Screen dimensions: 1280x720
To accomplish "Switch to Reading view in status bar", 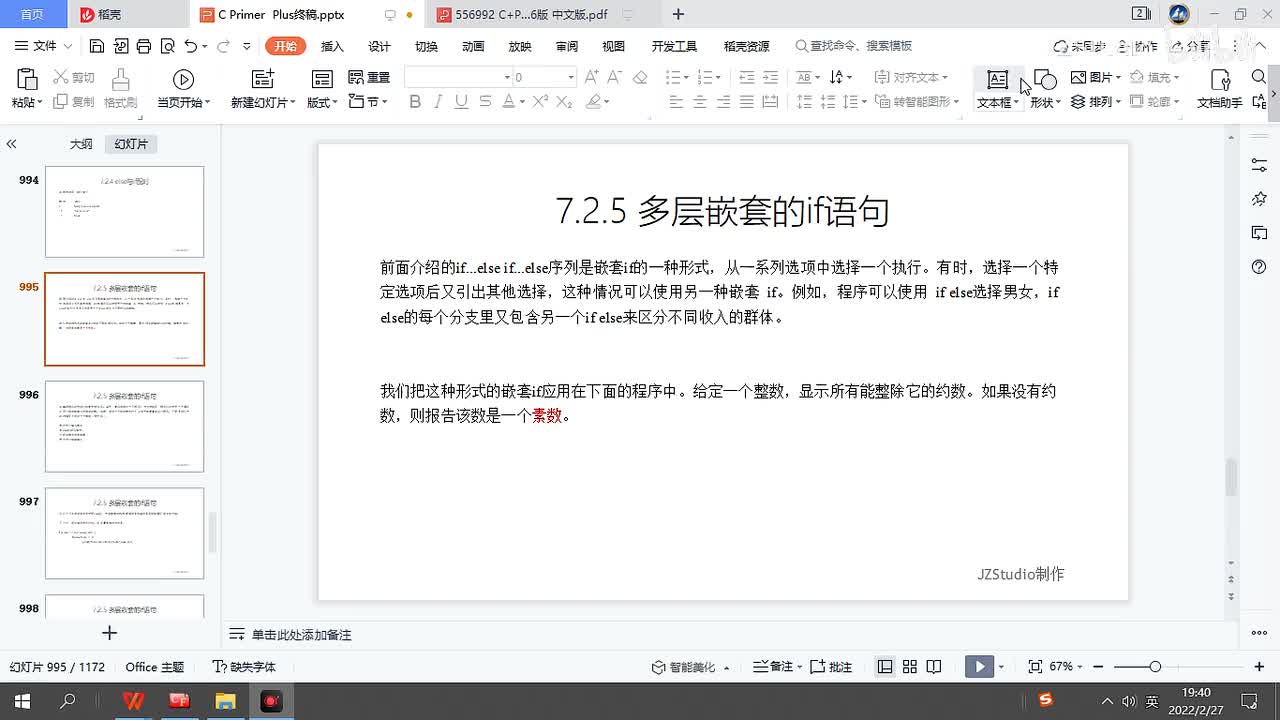I will click(x=934, y=667).
